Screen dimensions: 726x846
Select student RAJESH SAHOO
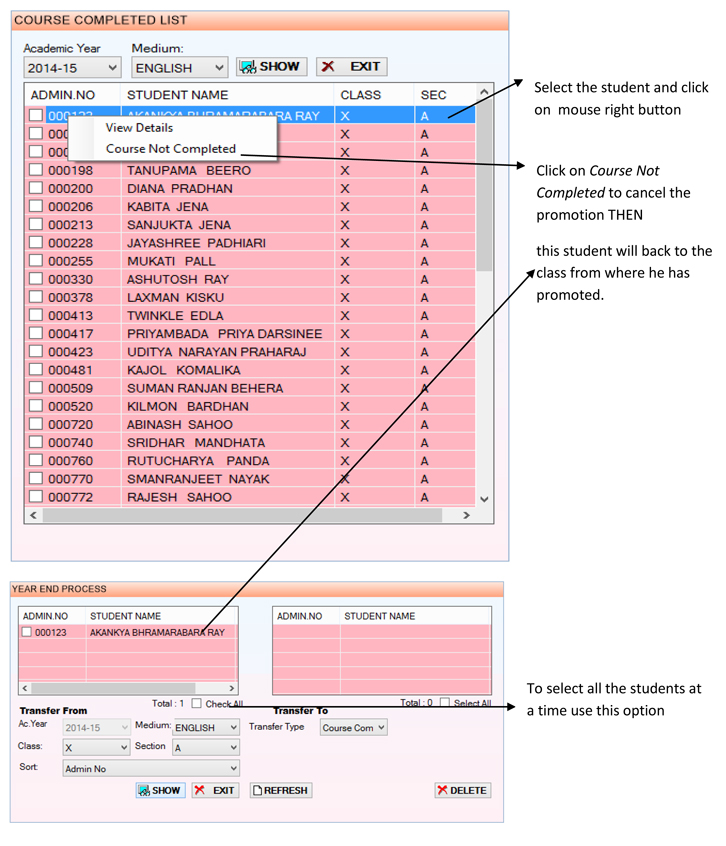point(180,497)
